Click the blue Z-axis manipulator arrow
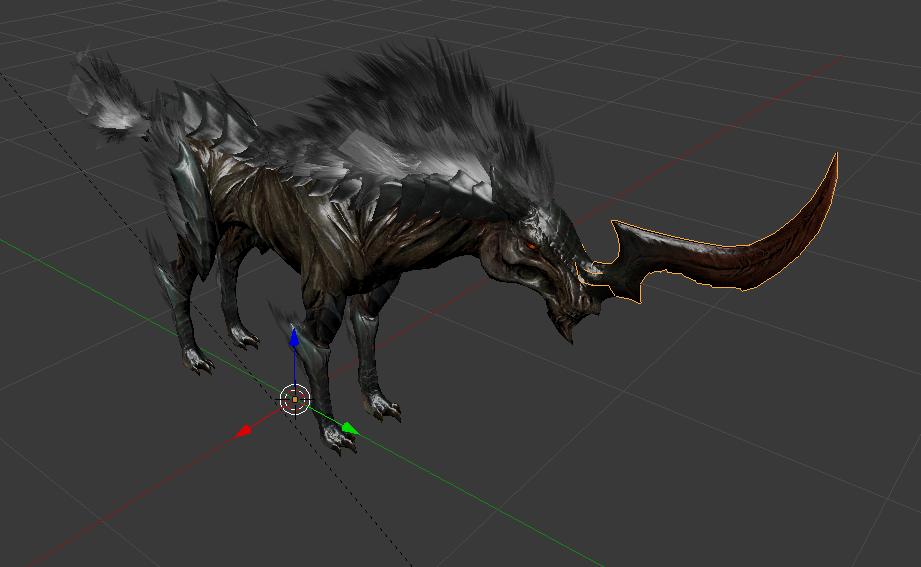 click(x=294, y=338)
